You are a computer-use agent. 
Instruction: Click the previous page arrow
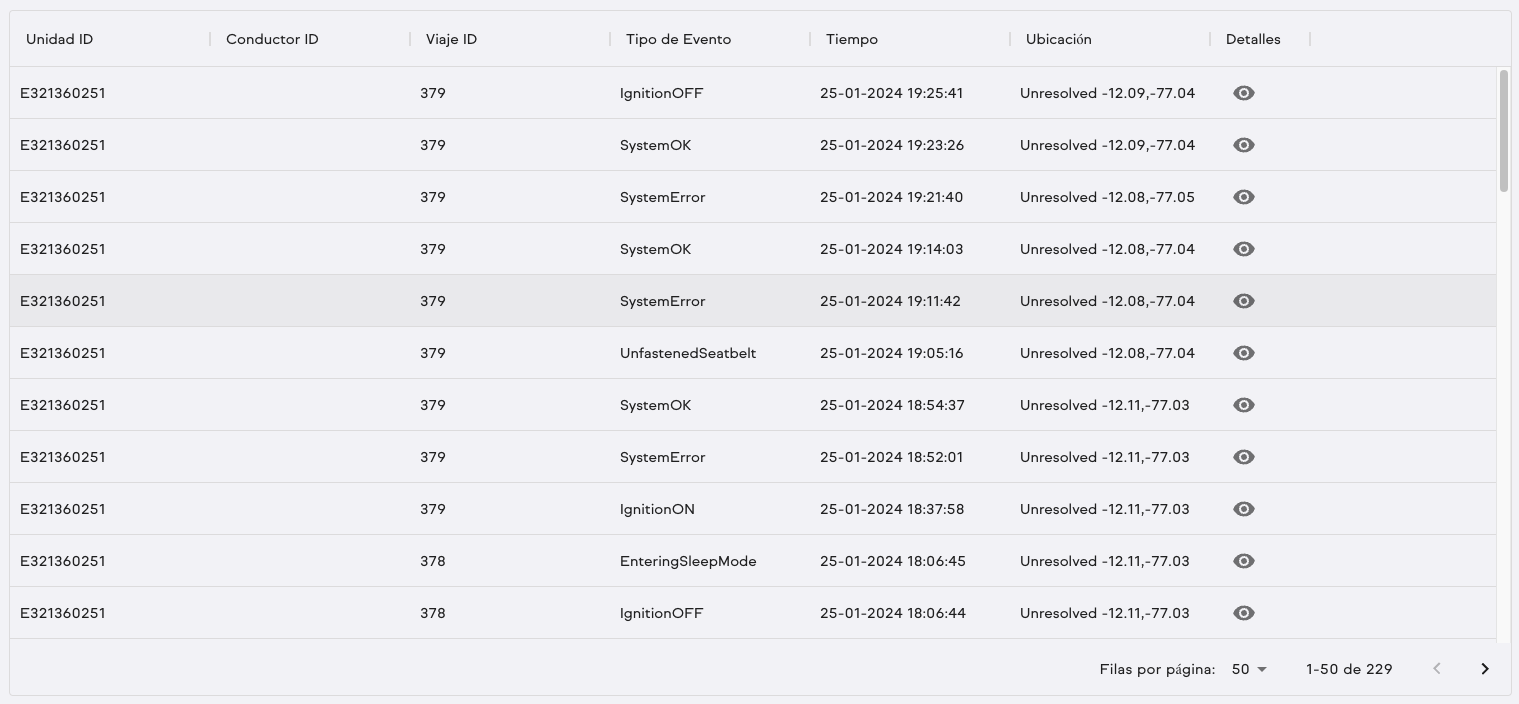(1436, 669)
